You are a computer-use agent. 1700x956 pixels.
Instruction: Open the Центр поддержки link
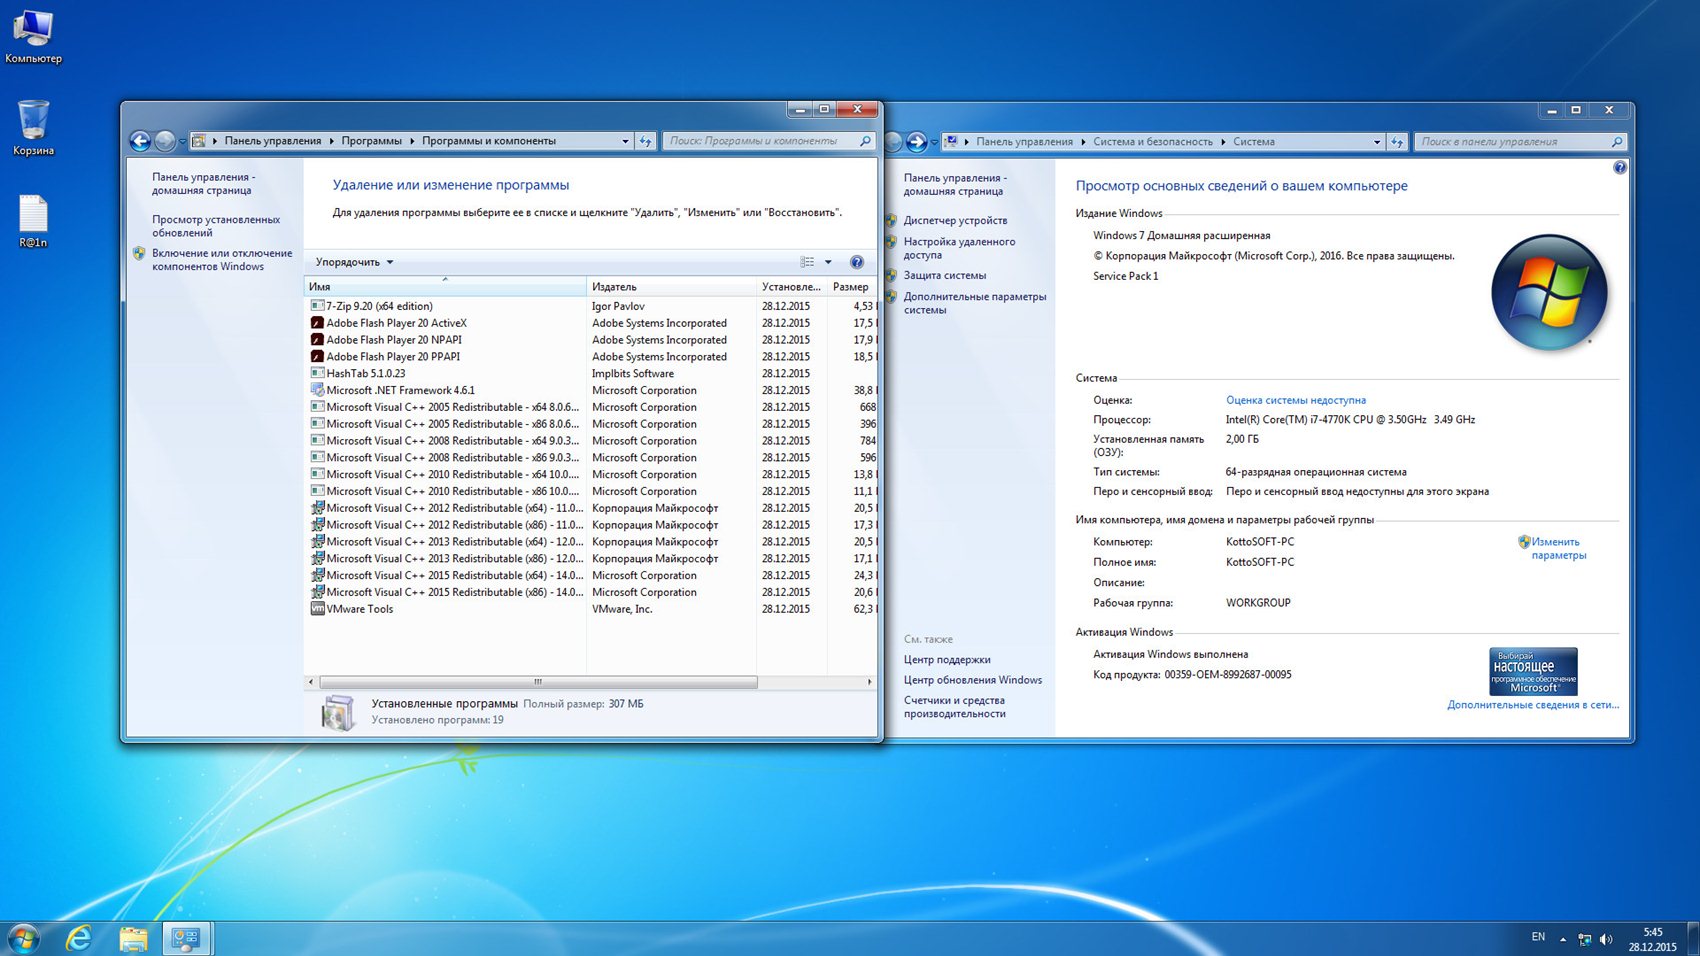pyautogui.click(x=947, y=660)
